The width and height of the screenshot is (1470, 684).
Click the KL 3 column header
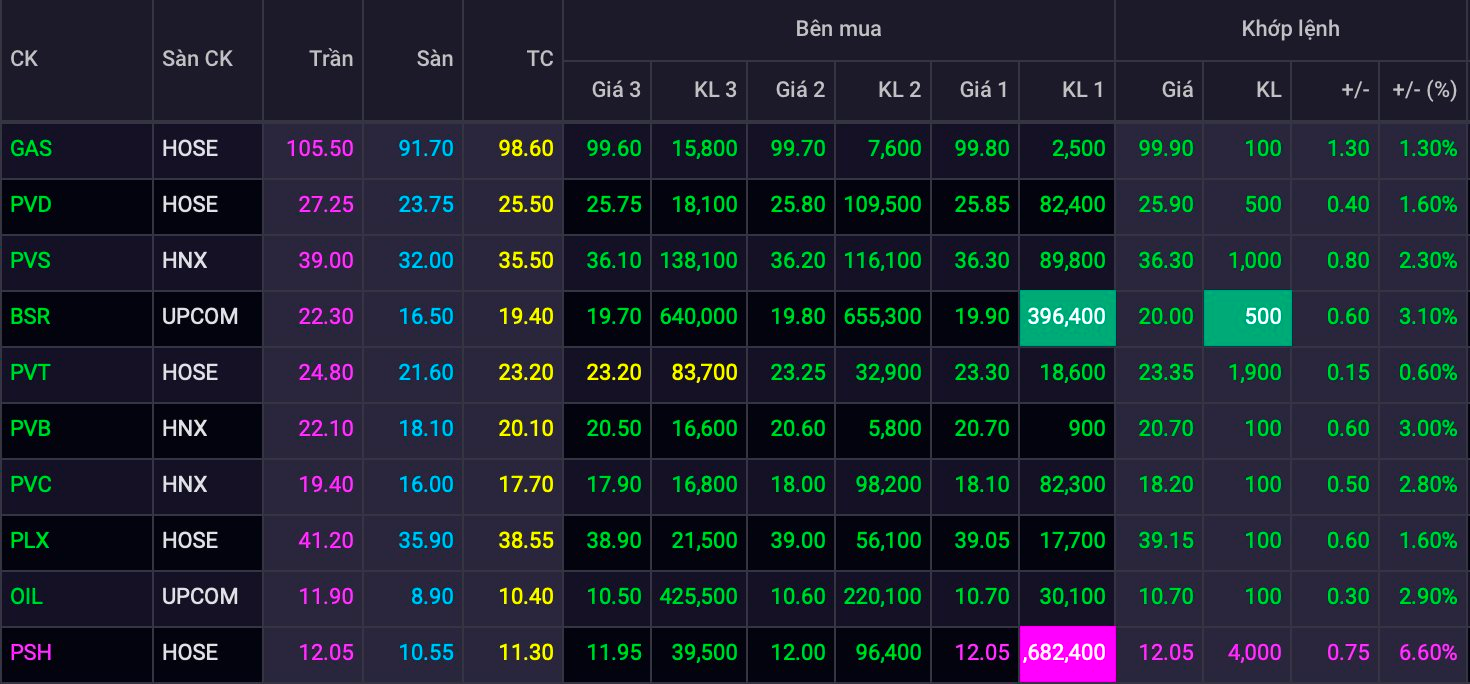coord(715,89)
